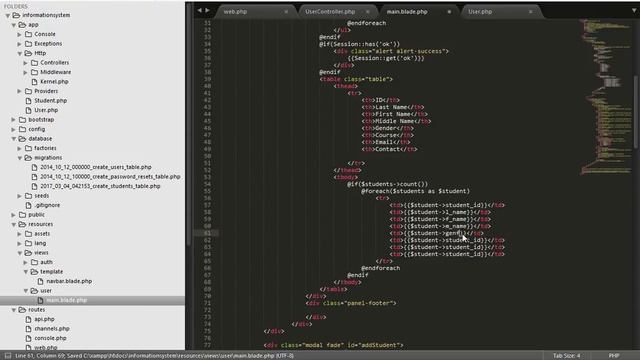640x360 pixels.
Task: Go to next tab arrow
Action: point(207,11)
